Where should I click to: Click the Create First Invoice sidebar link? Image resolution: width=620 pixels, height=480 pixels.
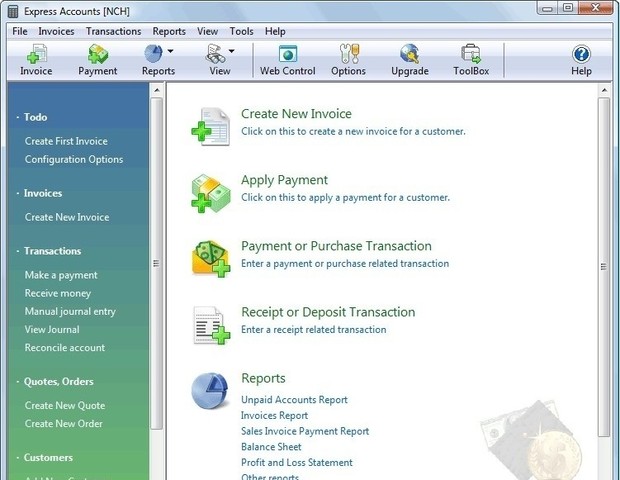pos(66,141)
